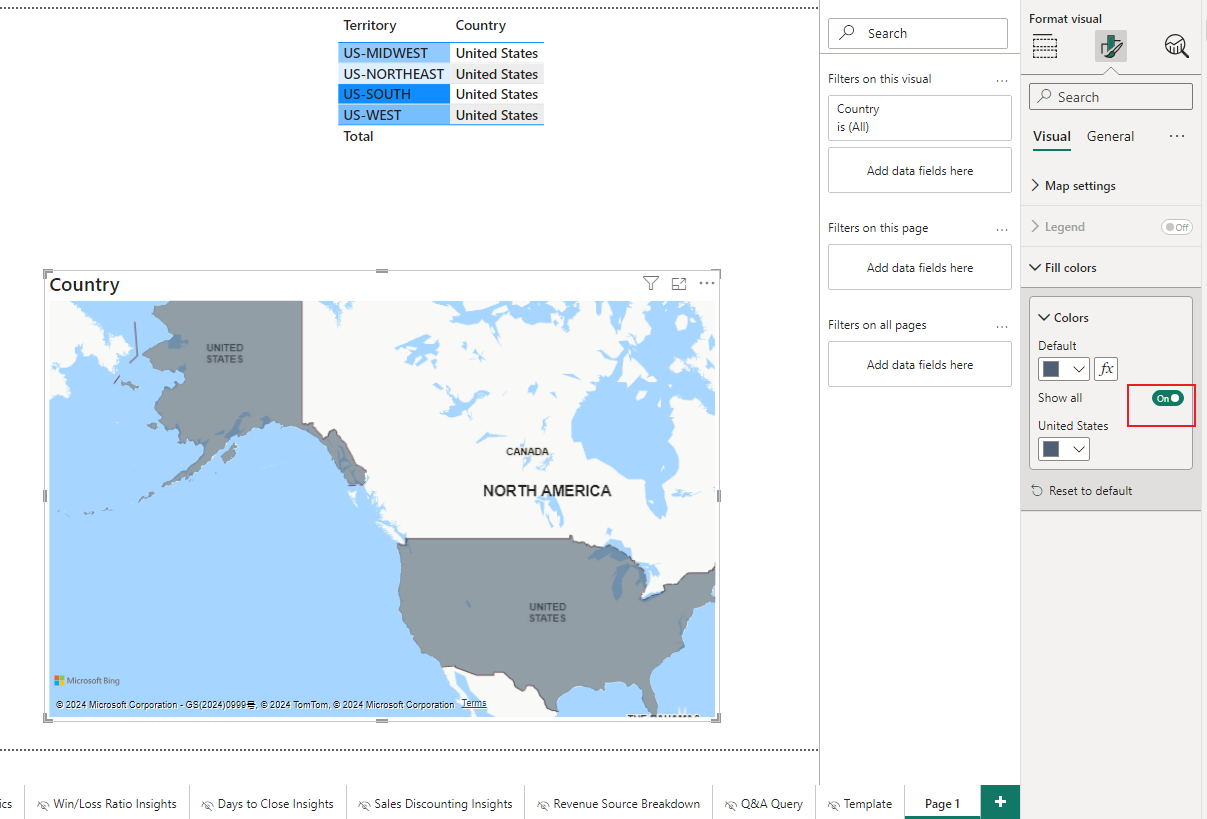Click the Total row label
1207x819 pixels.
click(359, 136)
